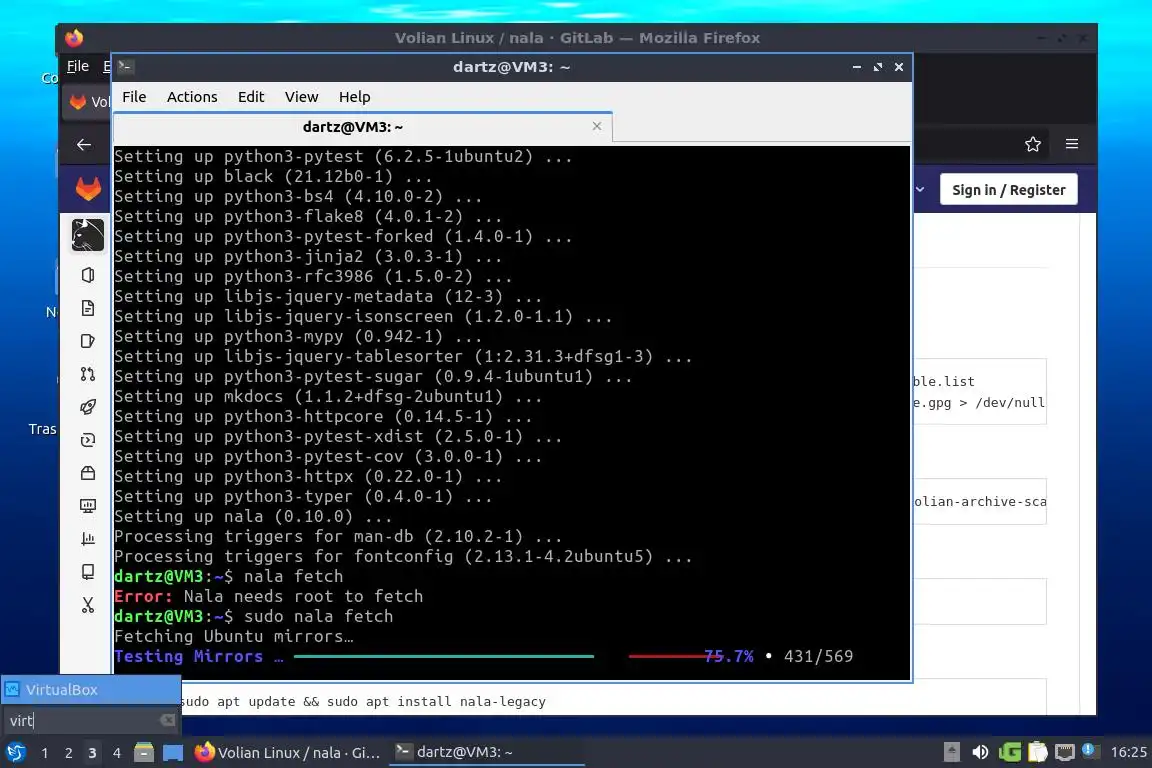Open the file manager icon in taskbar
Viewport: 1152px width, 768px height.
pos(144,753)
